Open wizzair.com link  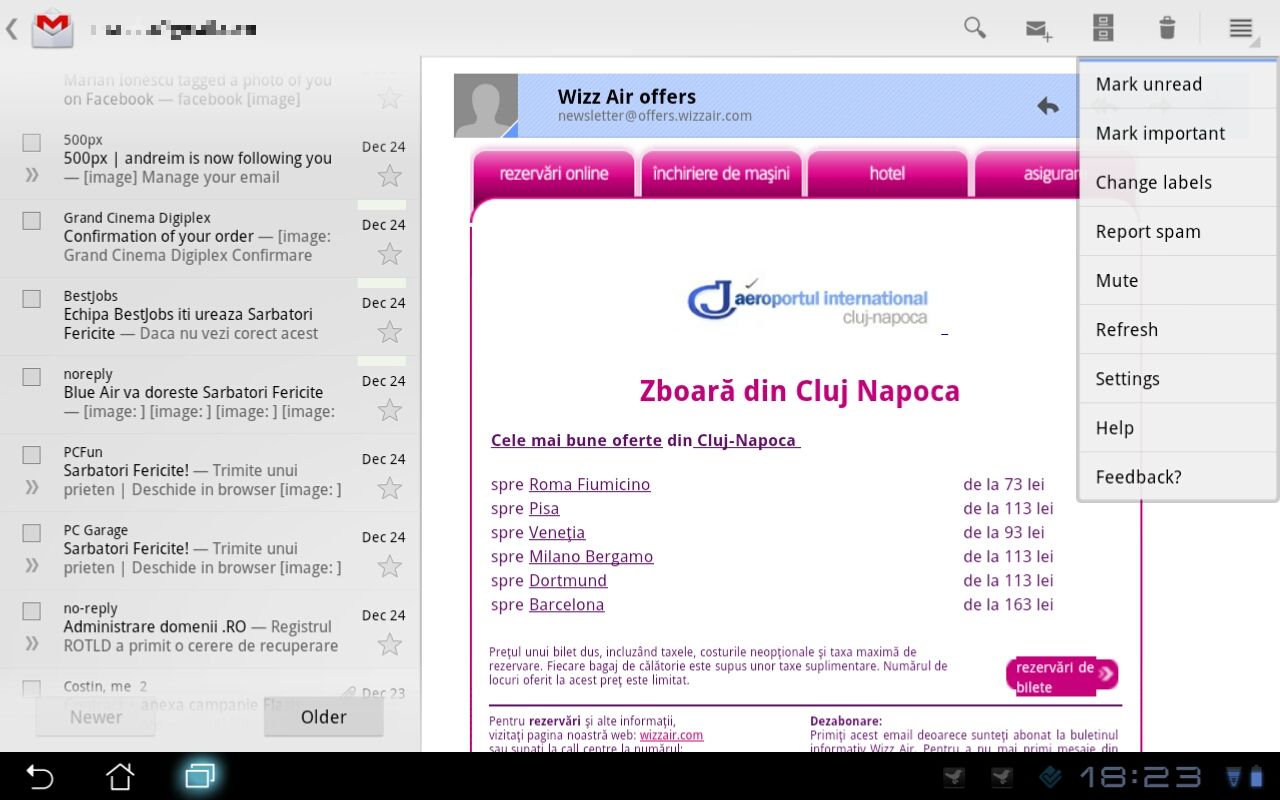pos(671,735)
